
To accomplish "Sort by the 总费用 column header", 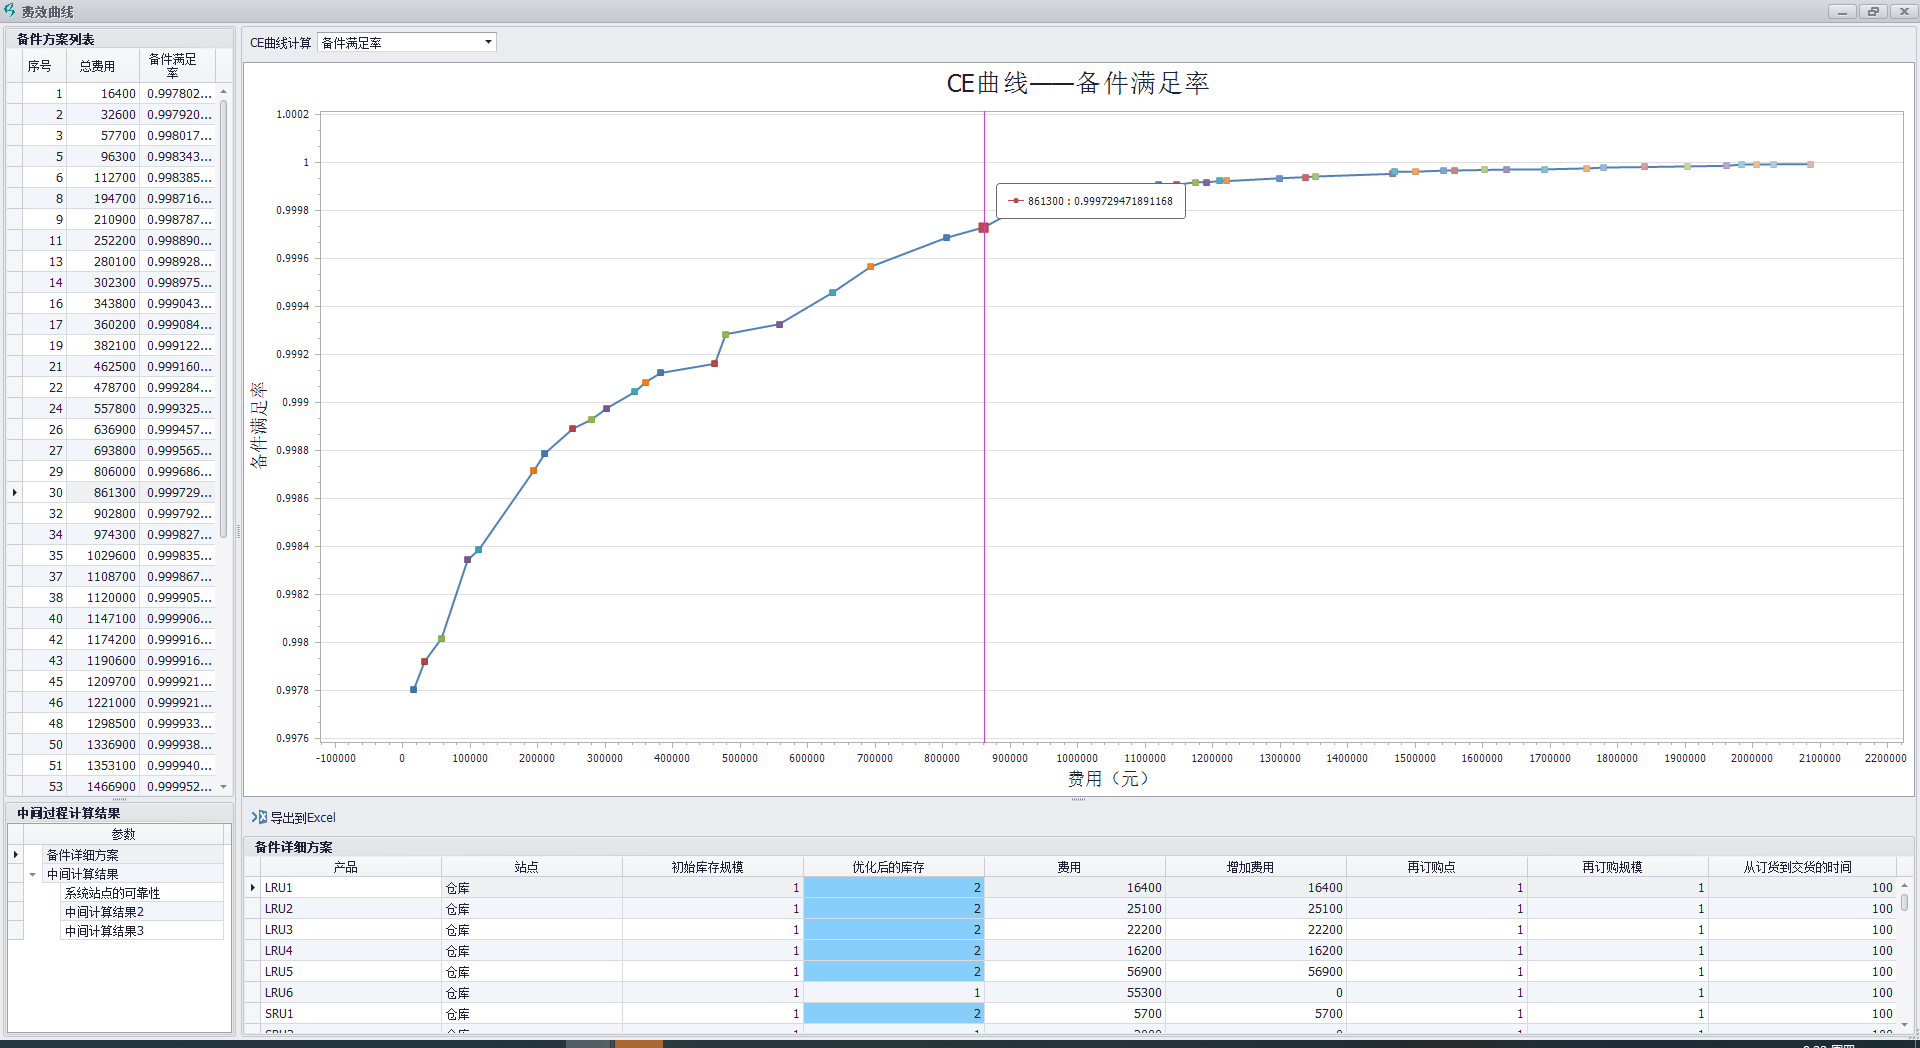I will pyautogui.click(x=97, y=66).
